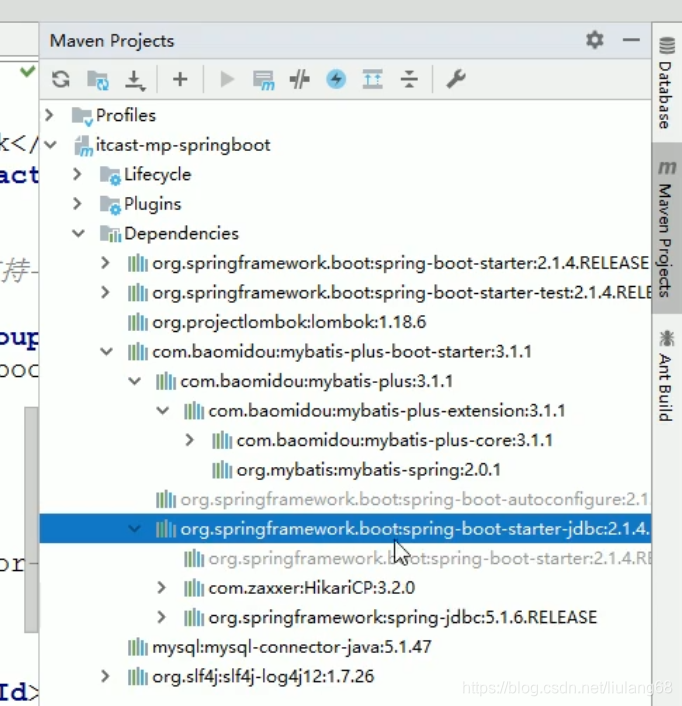Select mysql:mysql-connector-java:5.1.47 text
682x706 pixels.
point(292,647)
